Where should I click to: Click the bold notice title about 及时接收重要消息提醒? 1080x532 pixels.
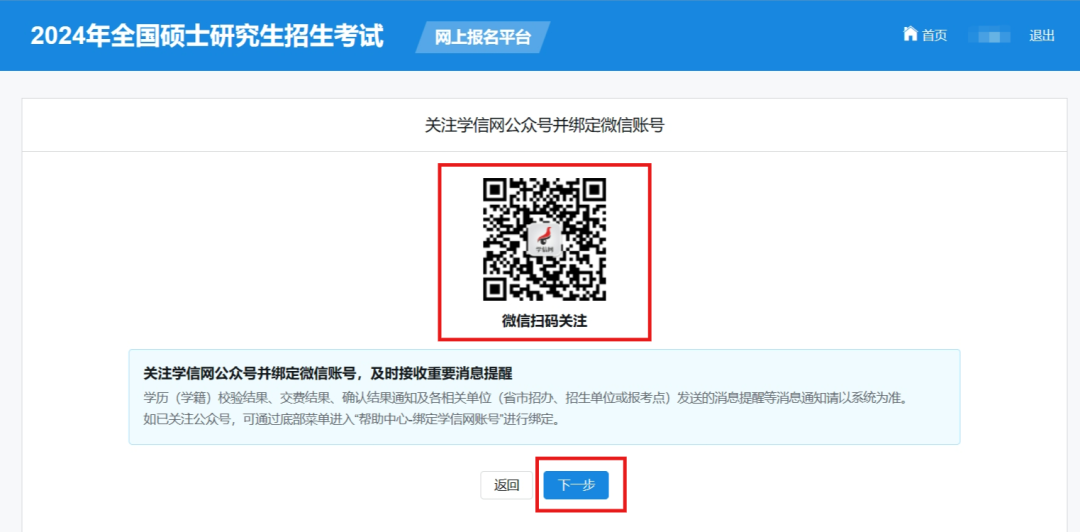click(x=328, y=374)
